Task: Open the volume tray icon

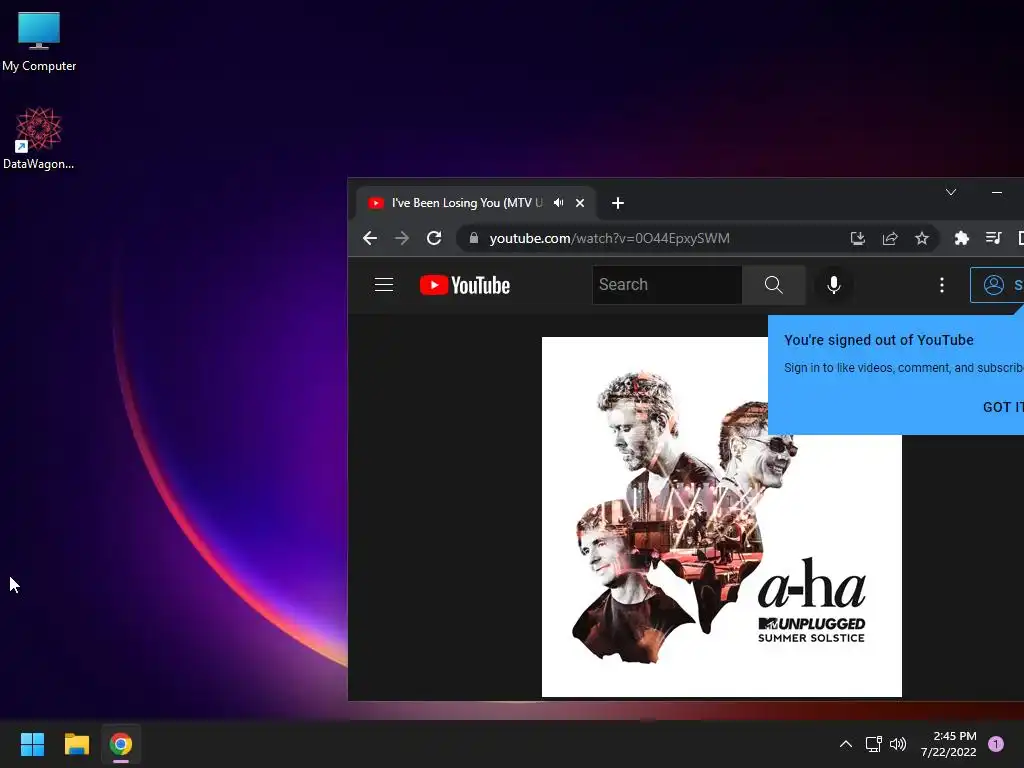Action: pyautogui.click(x=898, y=744)
